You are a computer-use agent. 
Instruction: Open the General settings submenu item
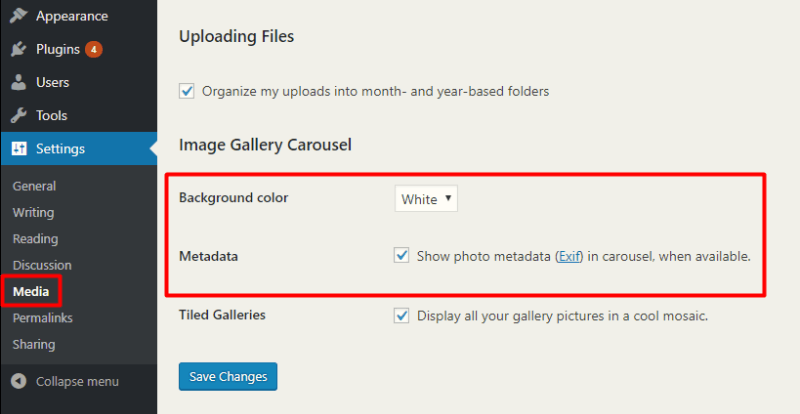tap(34, 186)
